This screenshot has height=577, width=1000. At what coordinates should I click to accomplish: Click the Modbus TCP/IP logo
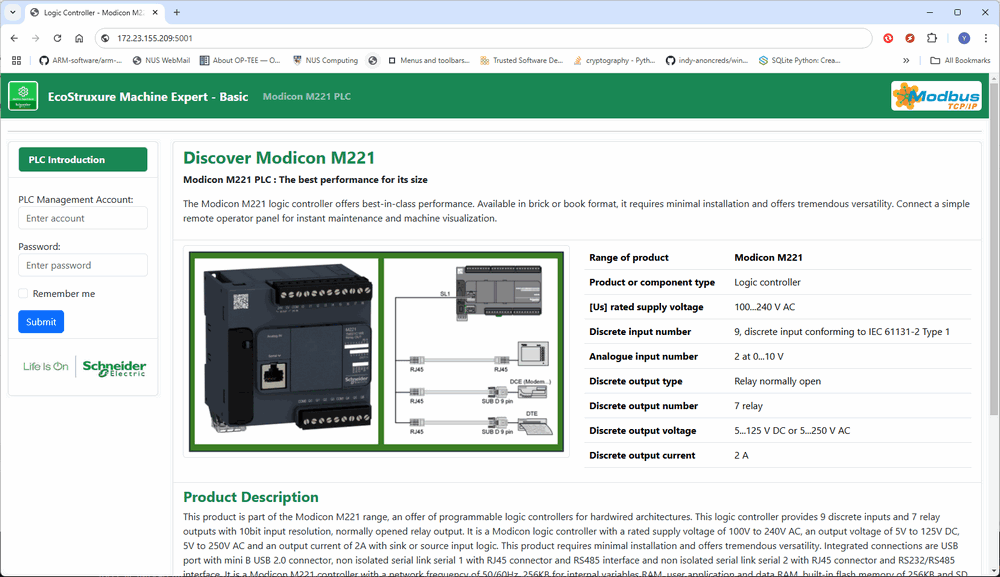pyautogui.click(x=936, y=96)
